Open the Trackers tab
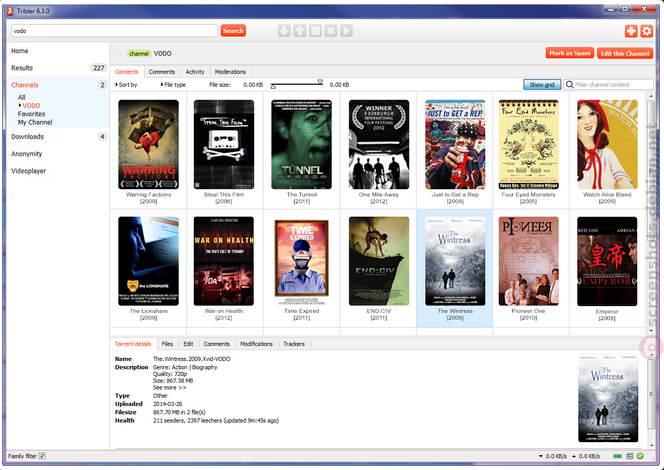Screen dimensions: 664x470 (294, 344)
